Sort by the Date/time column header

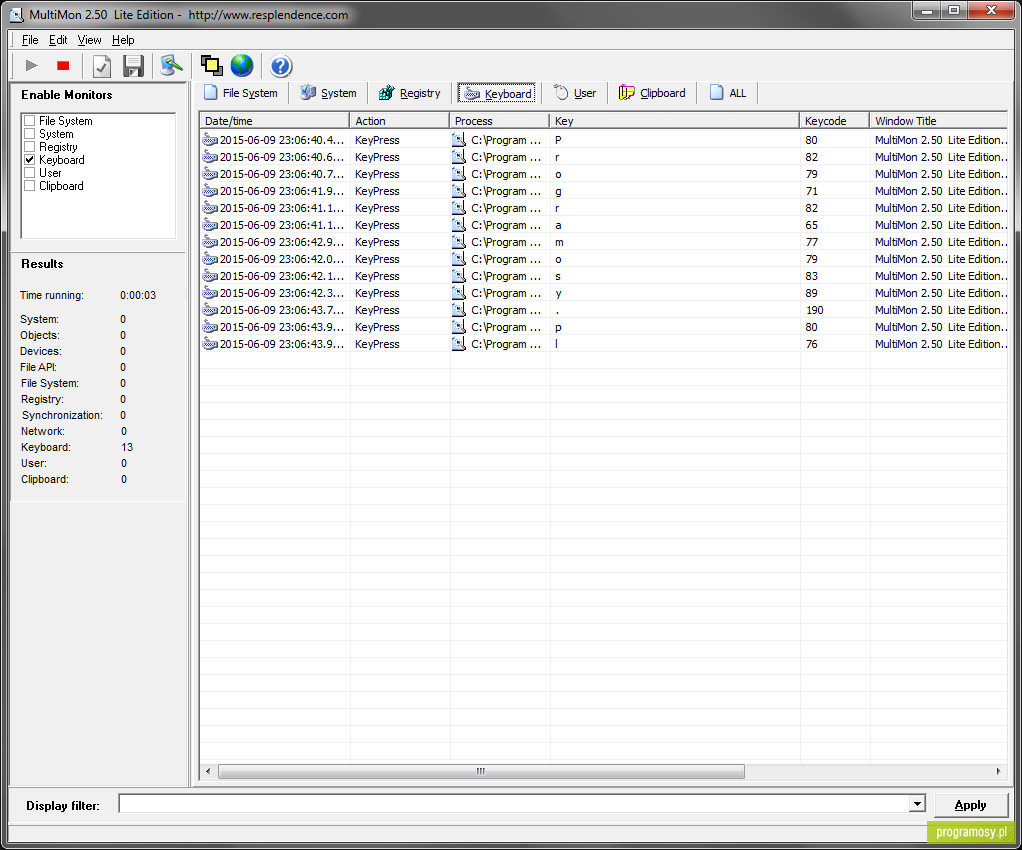(274, 121)
